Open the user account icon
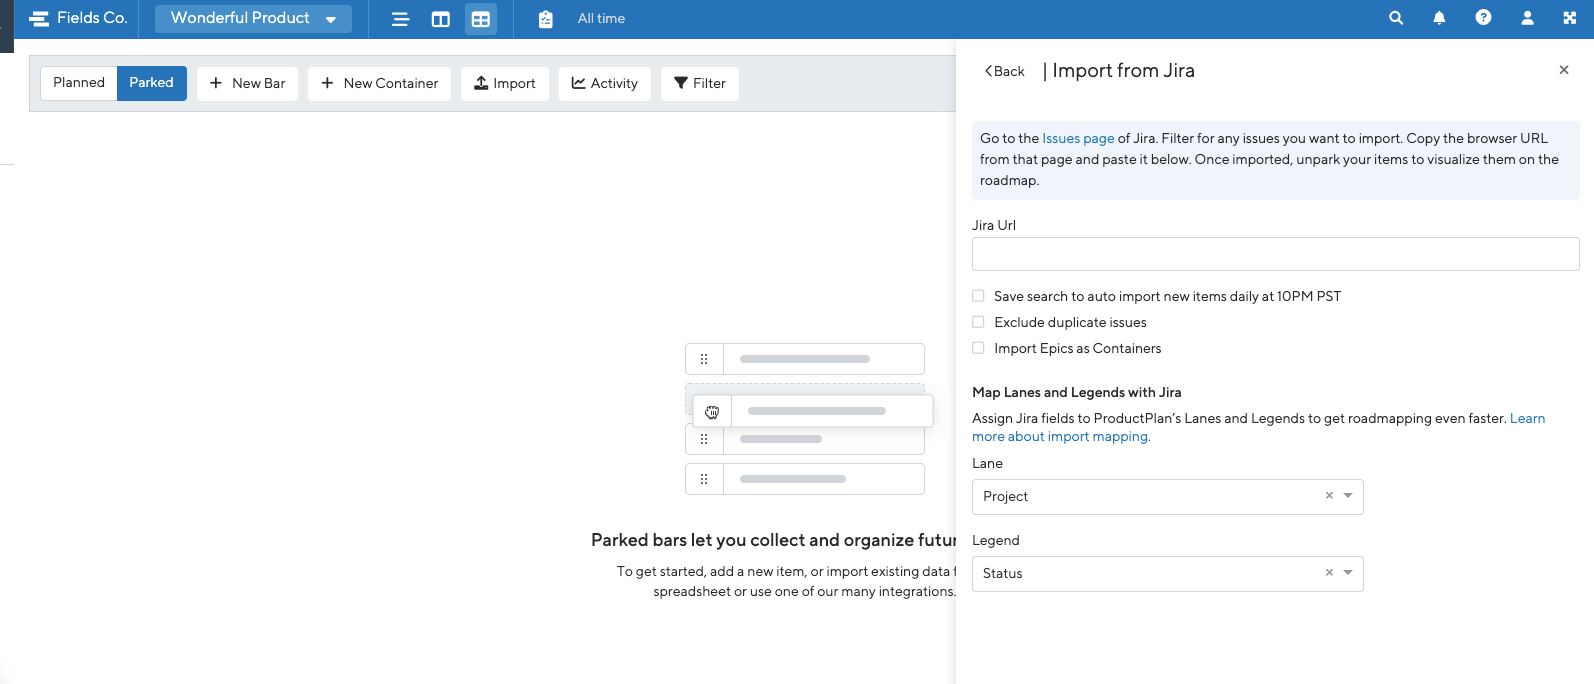Viewport: 1594px width, 684px height. (x=1527, y=18)
